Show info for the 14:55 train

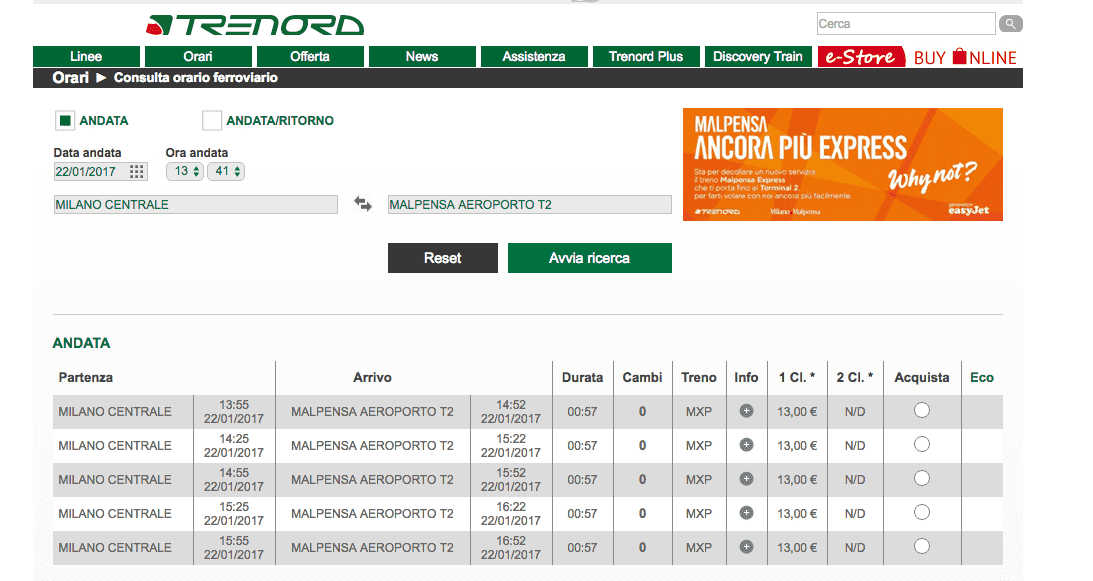746,479
